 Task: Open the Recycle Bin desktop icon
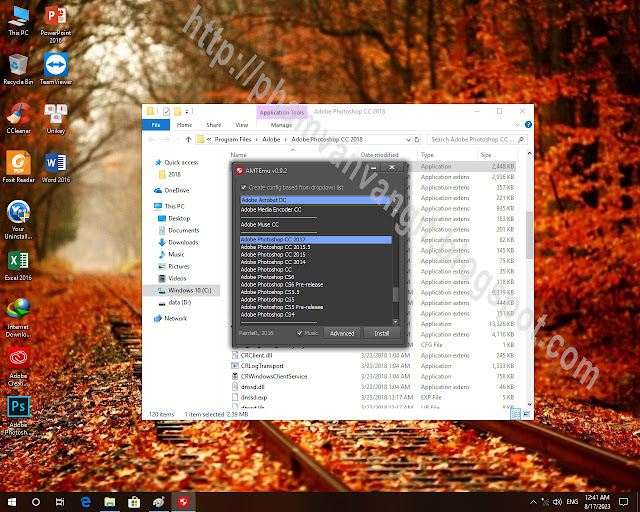(x=18, y=69)
